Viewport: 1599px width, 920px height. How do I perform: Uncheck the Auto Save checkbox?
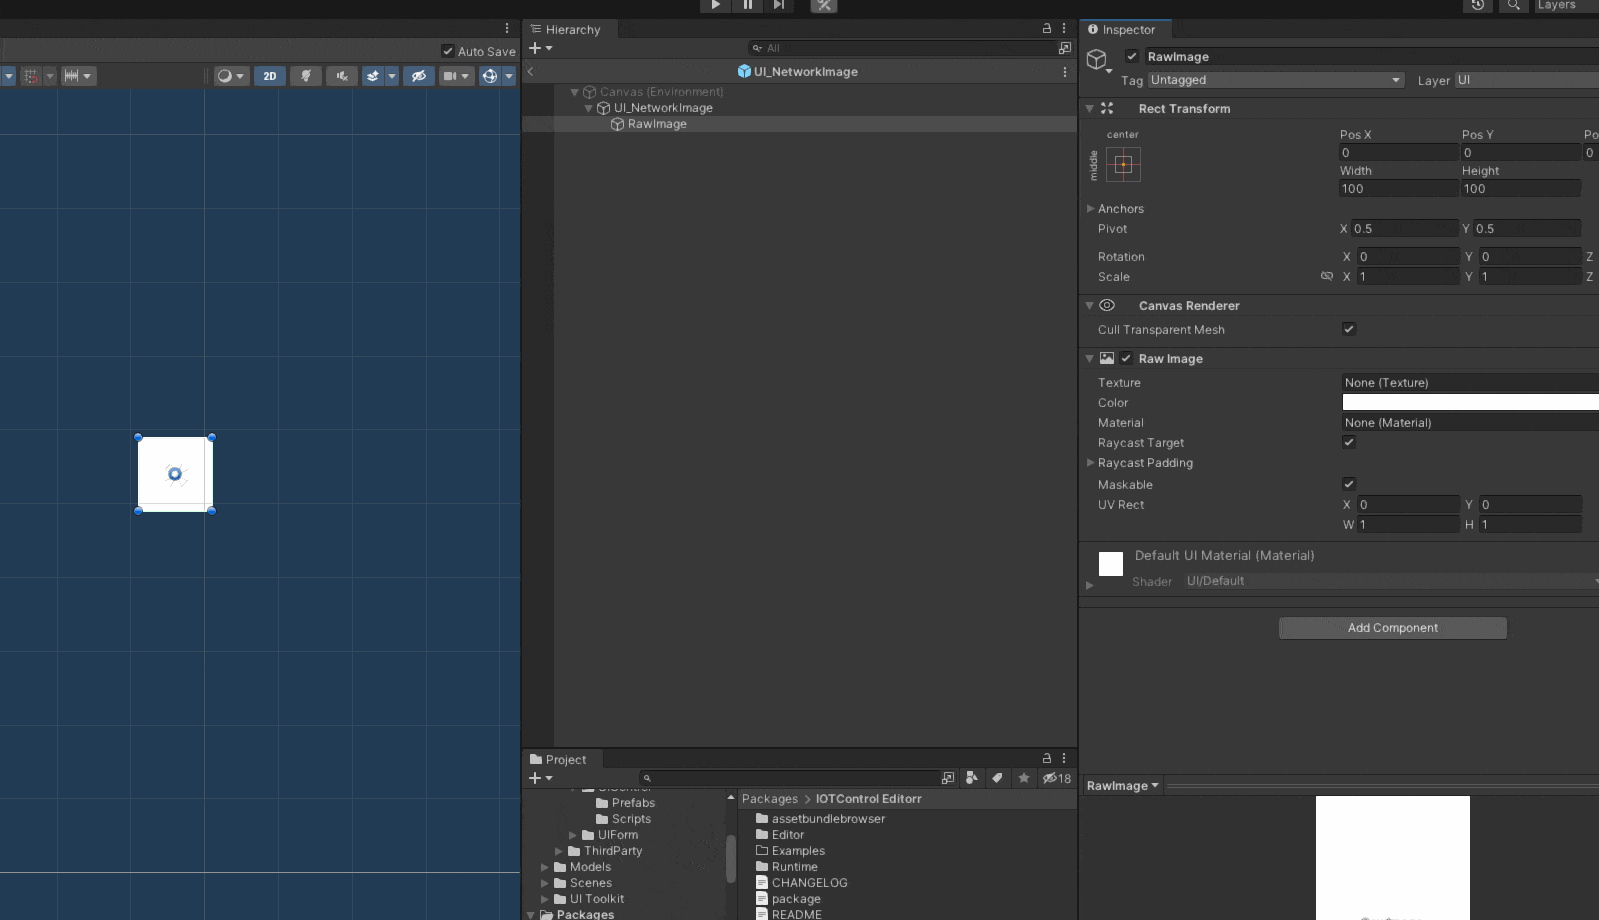pos(448,51)
